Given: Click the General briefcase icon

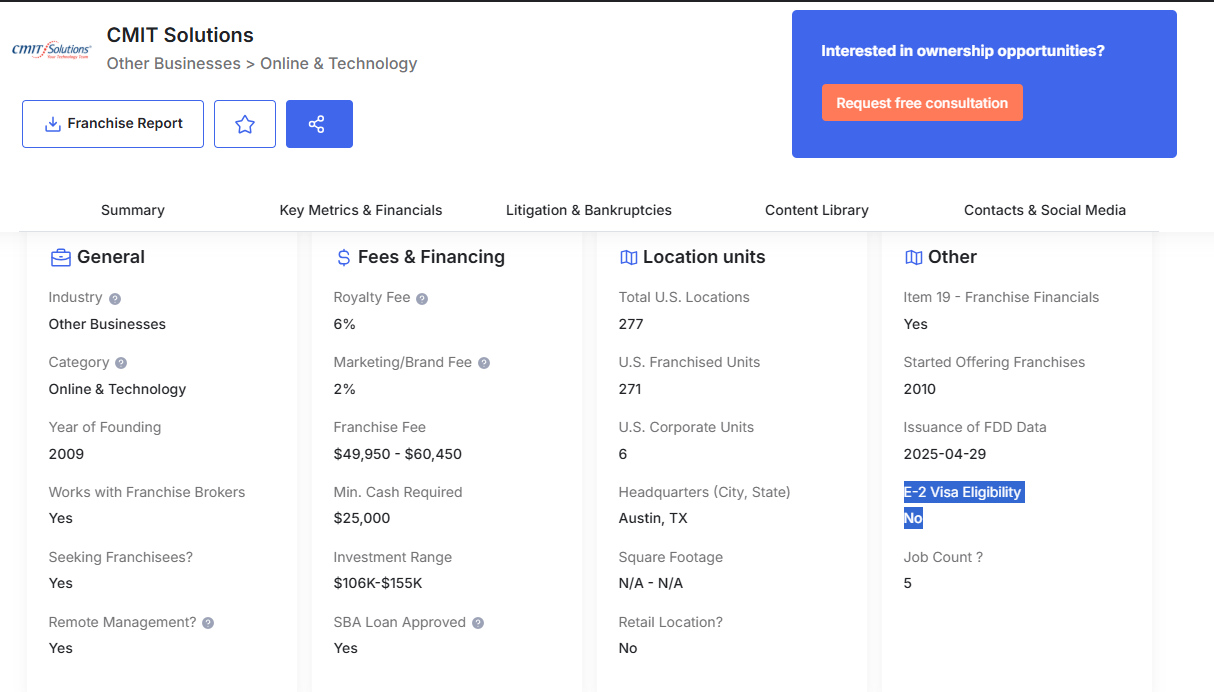Looking at the screenshot, I should [x=60, y=257].
